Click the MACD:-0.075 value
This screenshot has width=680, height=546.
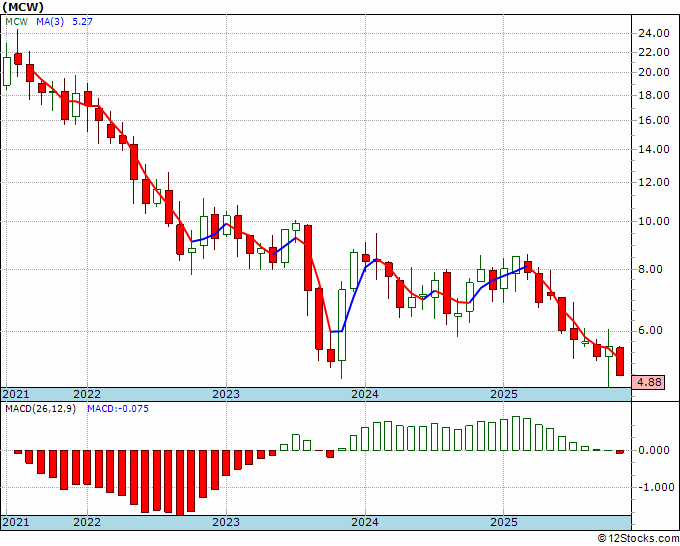tap(118, 409)
